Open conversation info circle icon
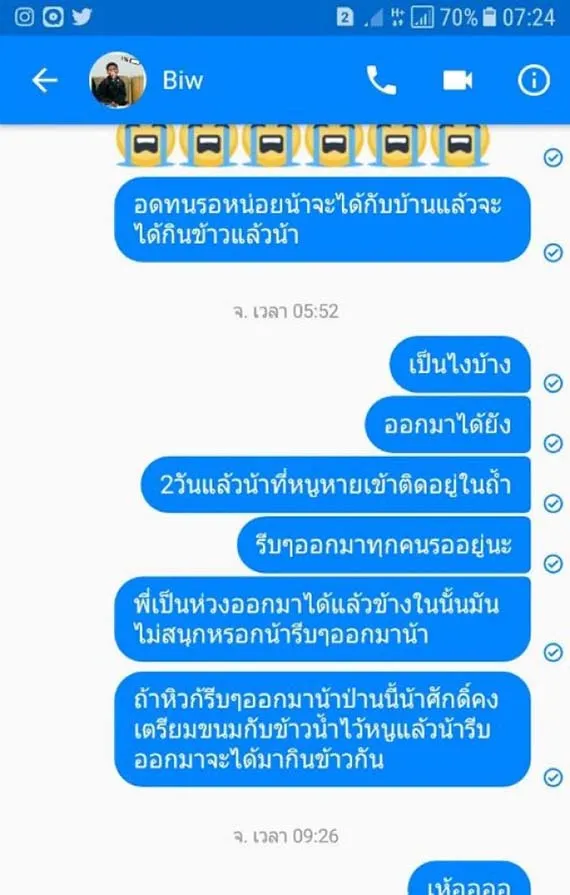This screenshot has width=570, height=895. [534, 80]
